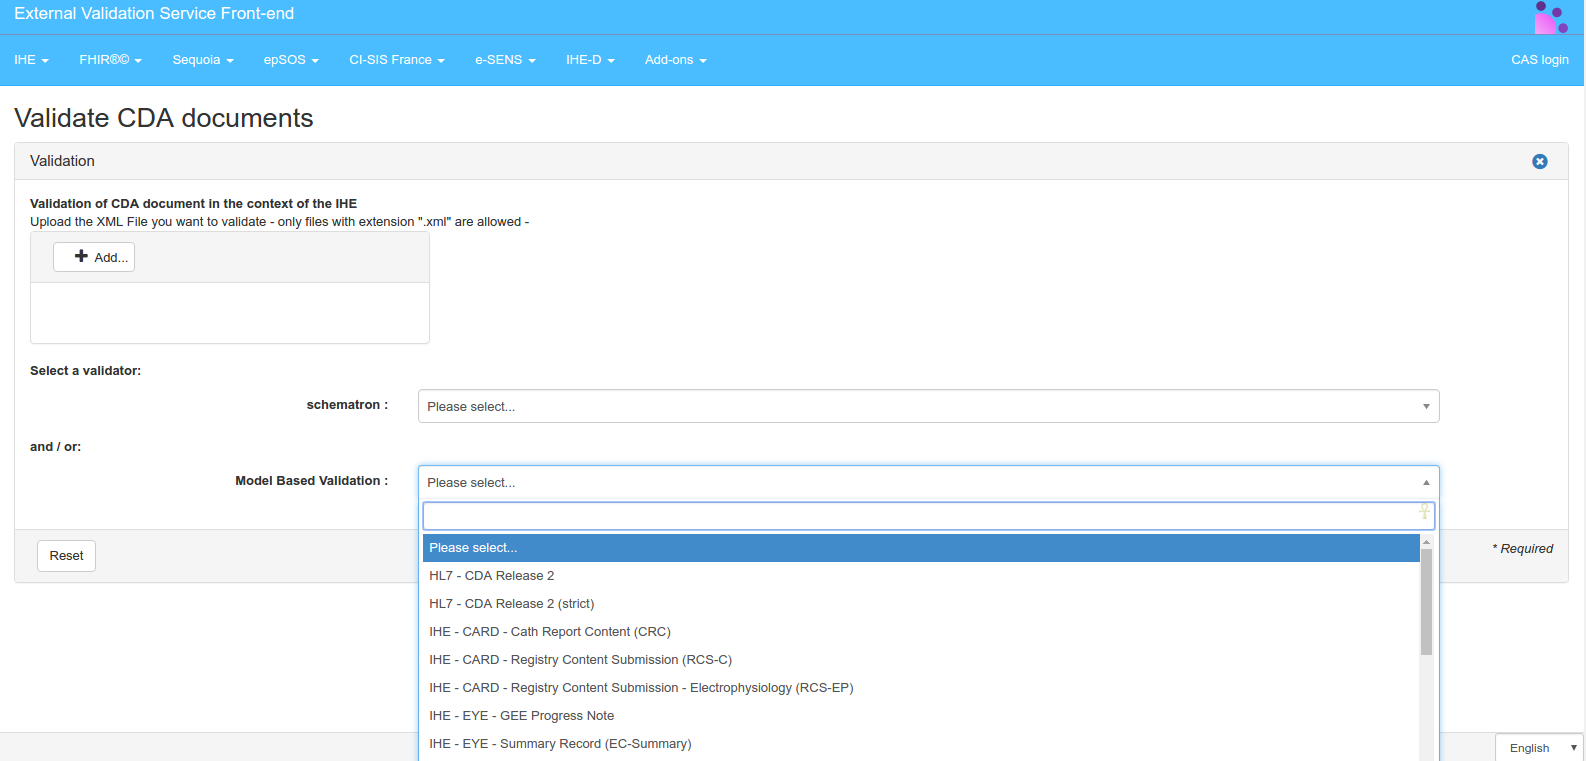Expand the CI-SIS France menu
Screen dimensions: 1586x761
pos(396,60)
